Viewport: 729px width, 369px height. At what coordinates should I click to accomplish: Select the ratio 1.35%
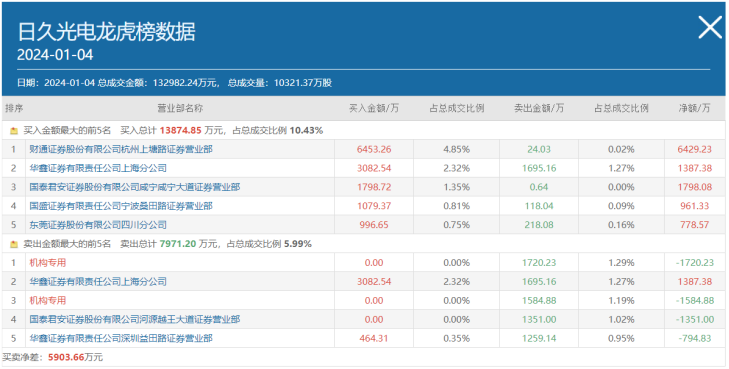tap(457, 187)
